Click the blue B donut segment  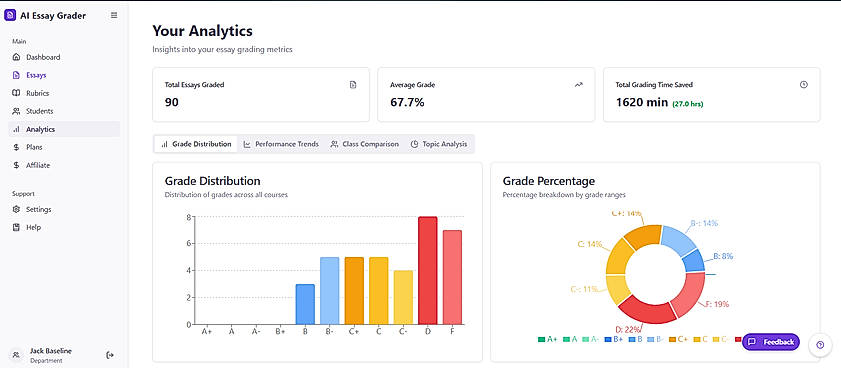(695, 260)
